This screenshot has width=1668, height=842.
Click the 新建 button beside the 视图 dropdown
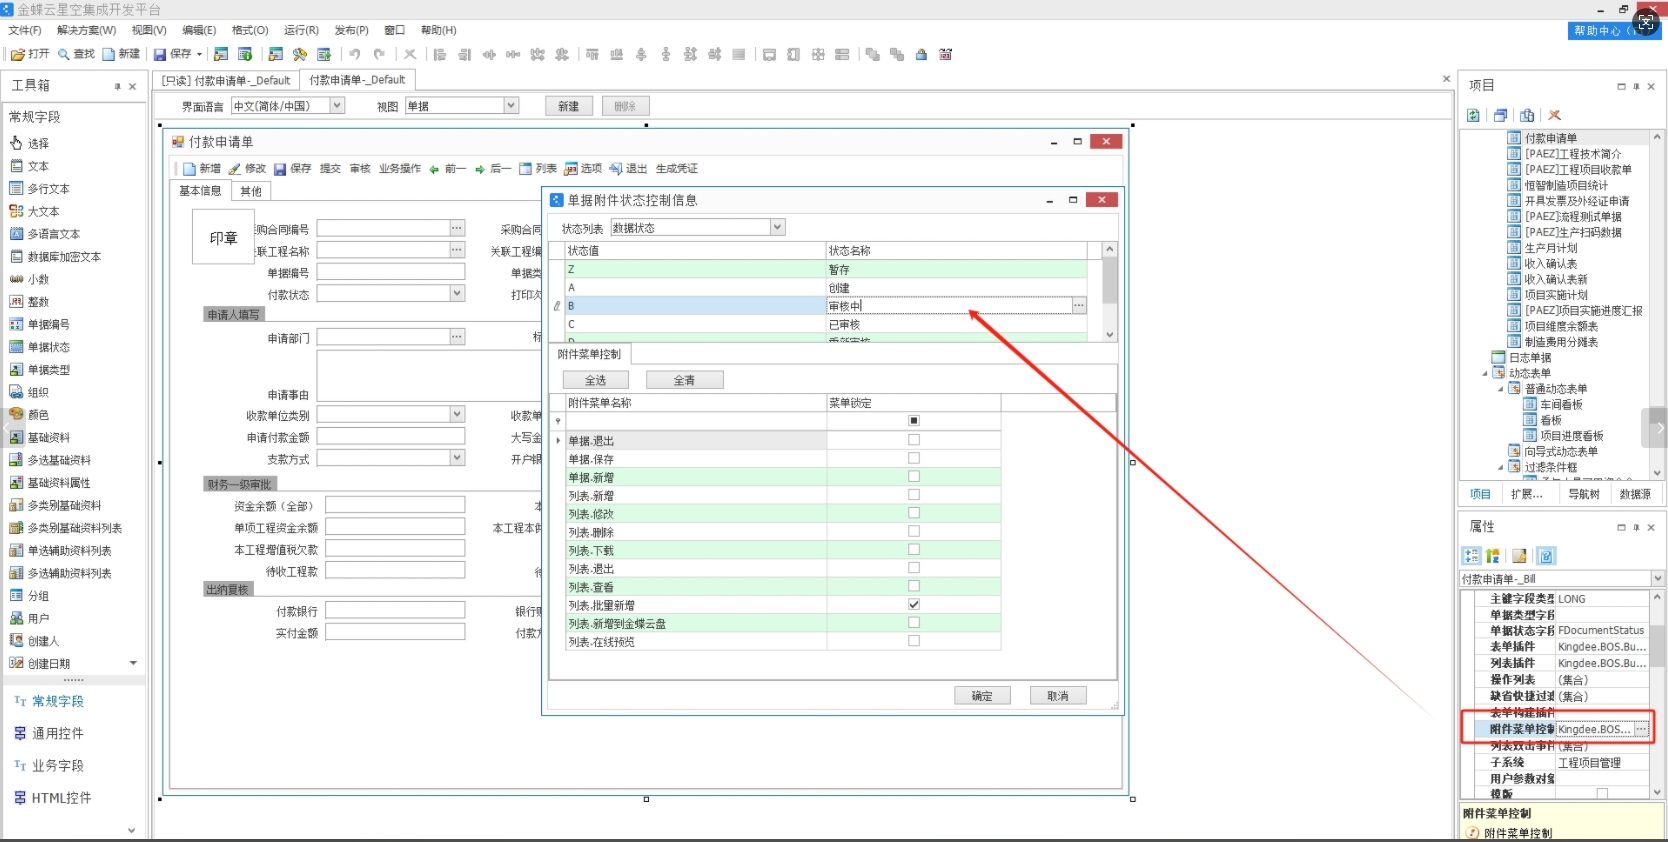pos(569,106)
